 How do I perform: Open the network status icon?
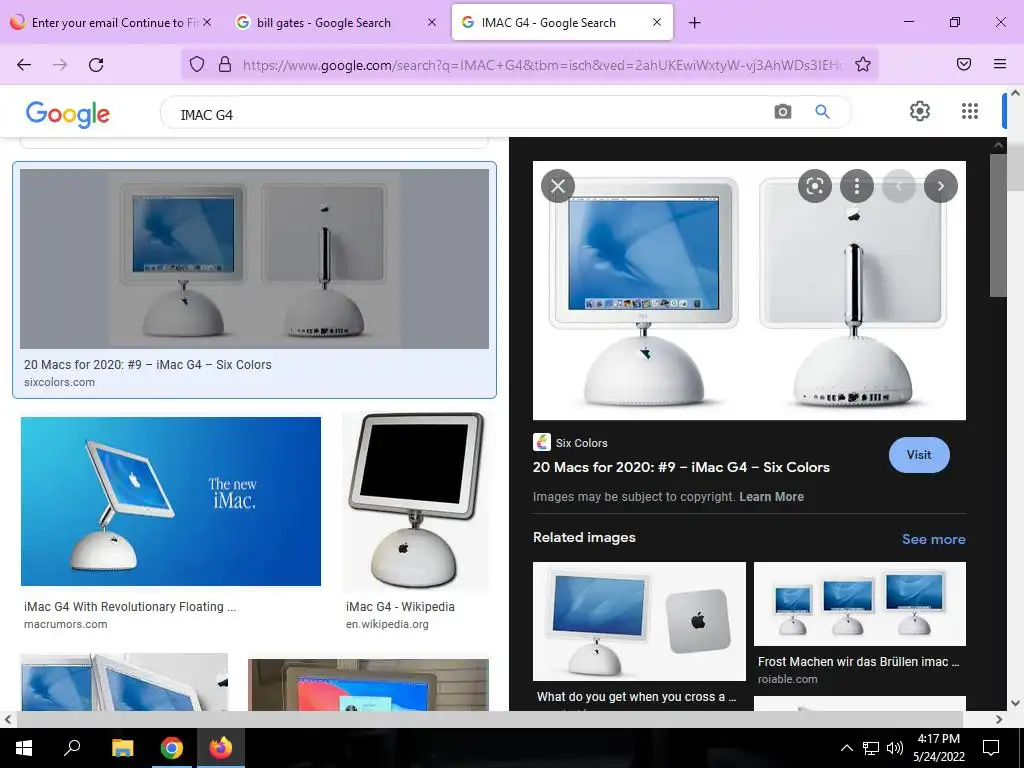pyautogui.click(x=871, y=748)
